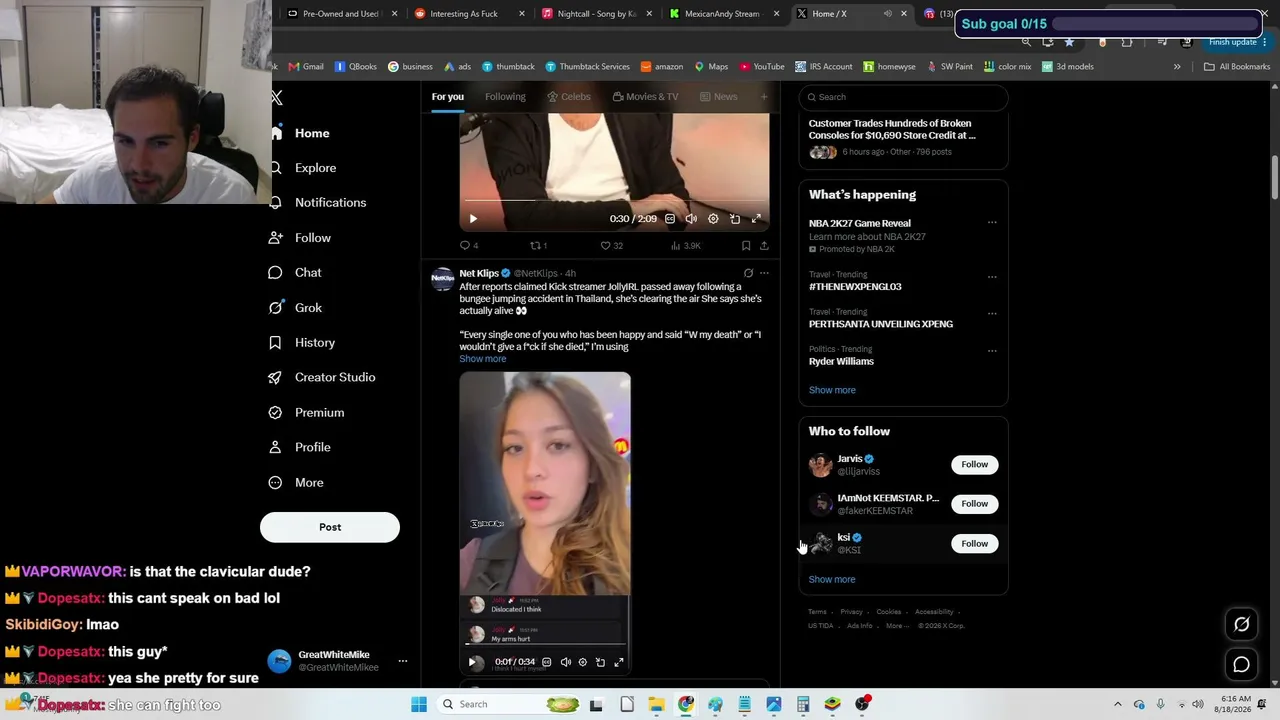Screen dimensions: 1280x720
Task: View analytics of the 3.9K views post
Action: click(686, 245)
